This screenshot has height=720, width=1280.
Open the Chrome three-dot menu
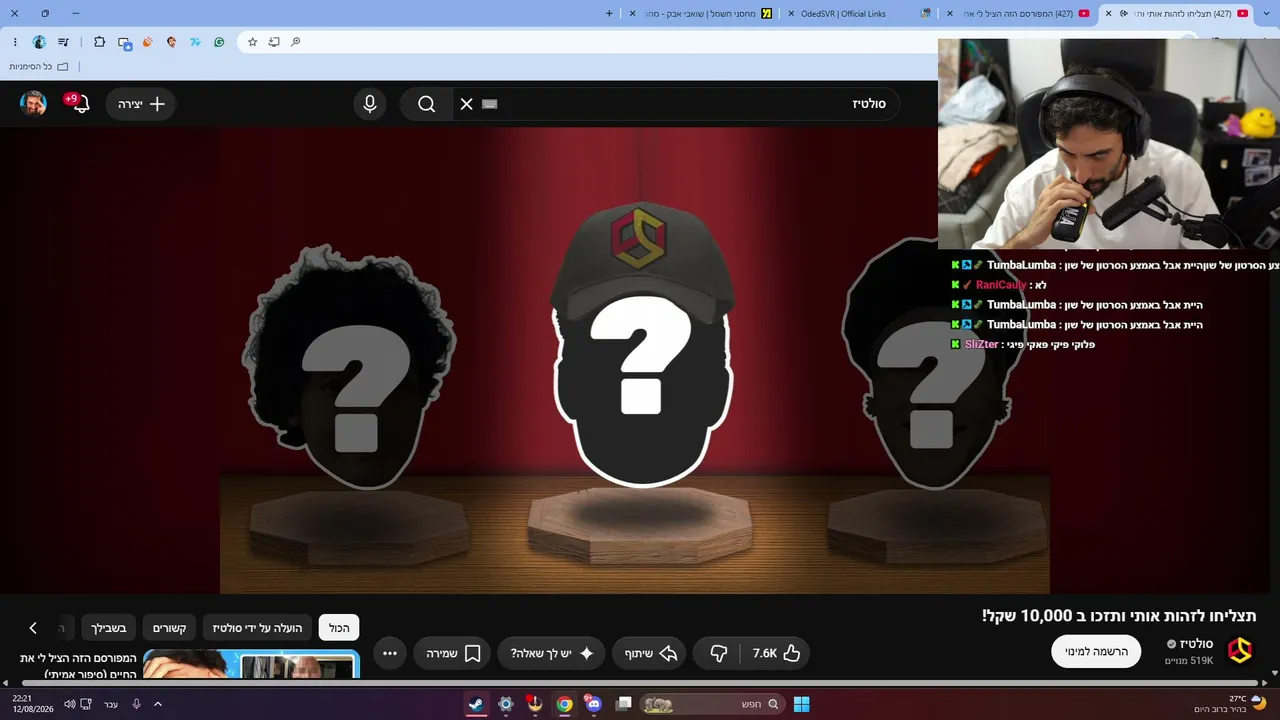point(15,42)
